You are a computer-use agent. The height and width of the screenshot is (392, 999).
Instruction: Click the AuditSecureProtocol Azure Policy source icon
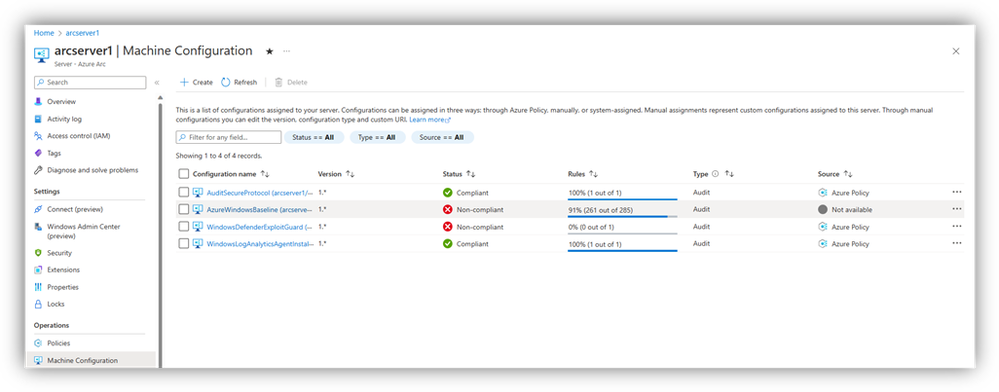click(x=823, y=192)
